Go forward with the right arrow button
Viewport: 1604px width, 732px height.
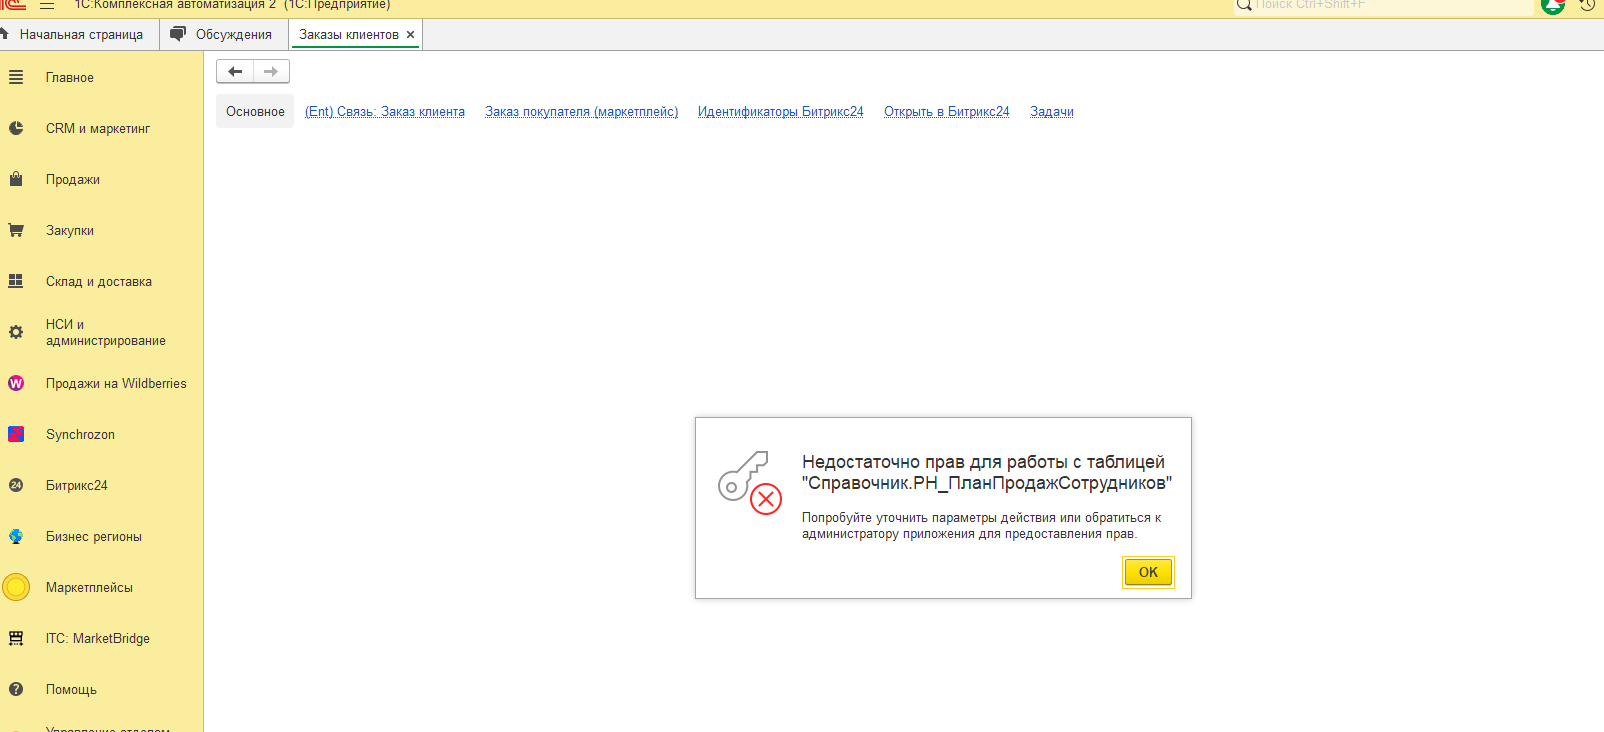(x=271, y=71)
